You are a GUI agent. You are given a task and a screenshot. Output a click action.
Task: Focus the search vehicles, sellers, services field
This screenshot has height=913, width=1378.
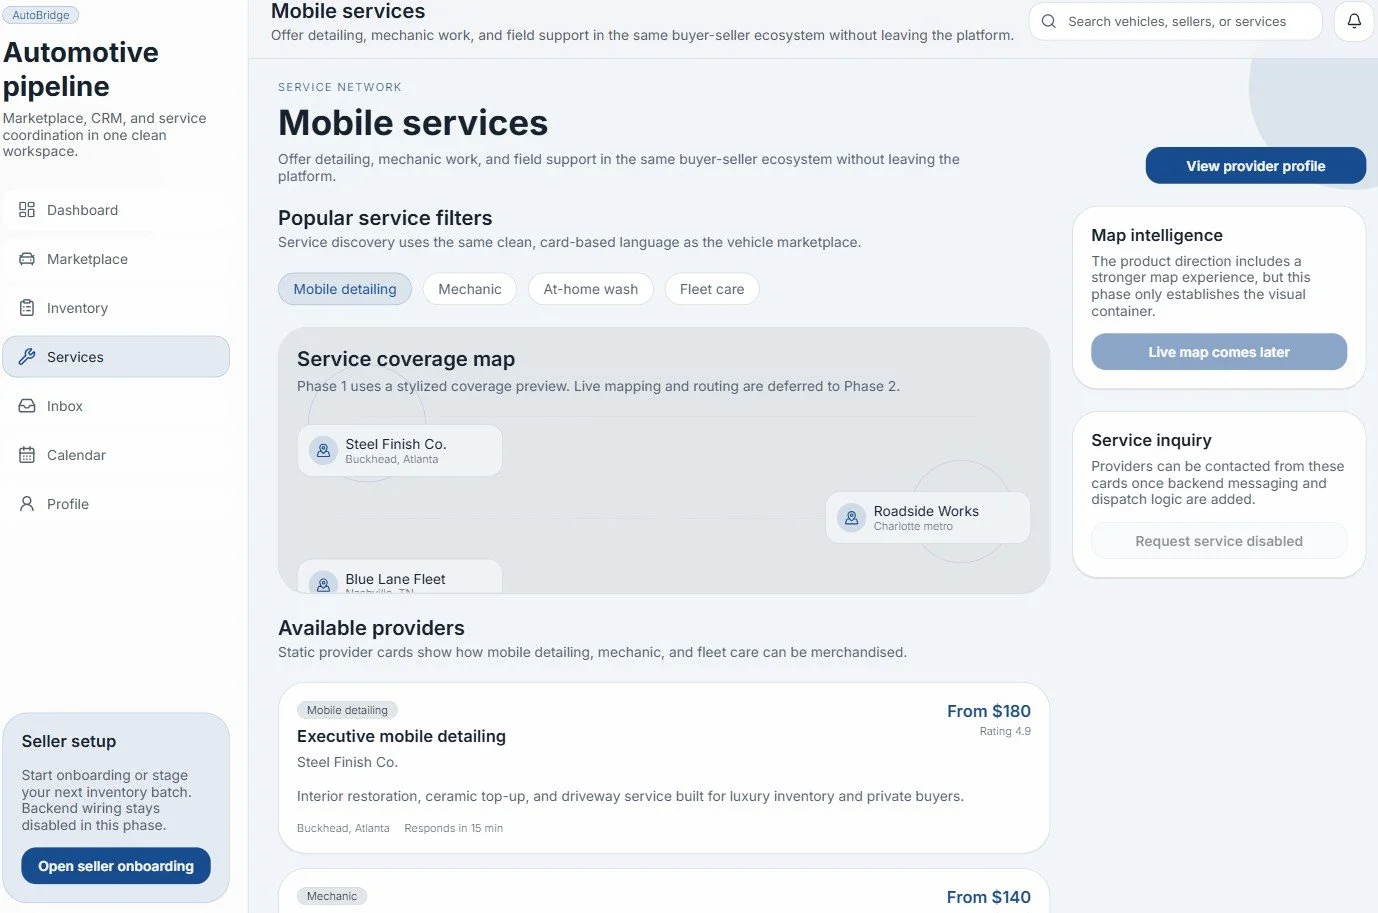(x=1176, y=21)
